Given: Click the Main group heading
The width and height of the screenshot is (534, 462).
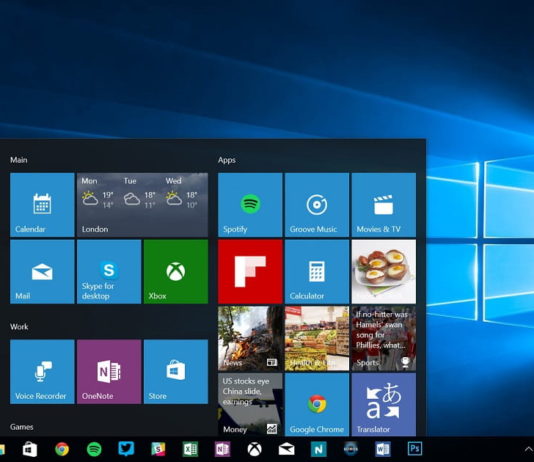Looking at the screenshot, I should click(19, 160).
